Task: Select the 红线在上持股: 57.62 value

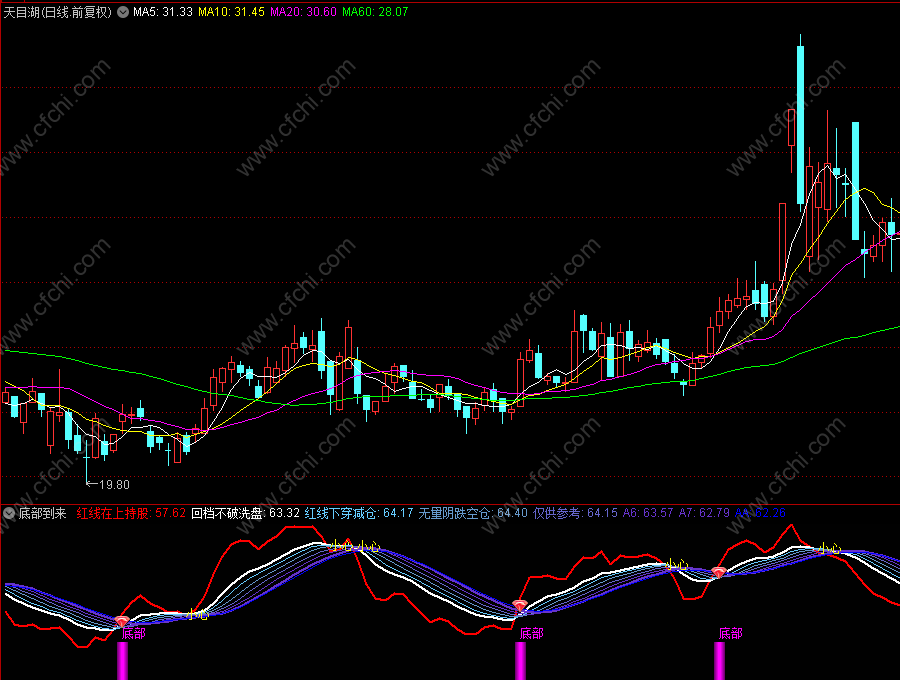Action: pos(131,513)
